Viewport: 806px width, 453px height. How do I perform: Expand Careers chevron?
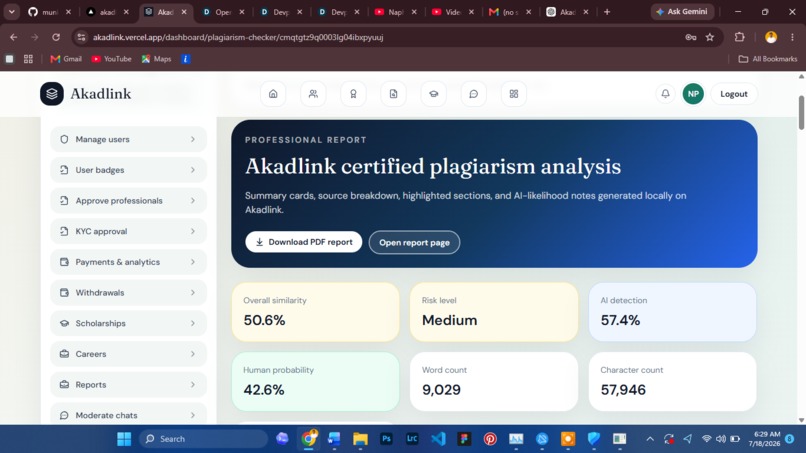(x=193, y=354)
